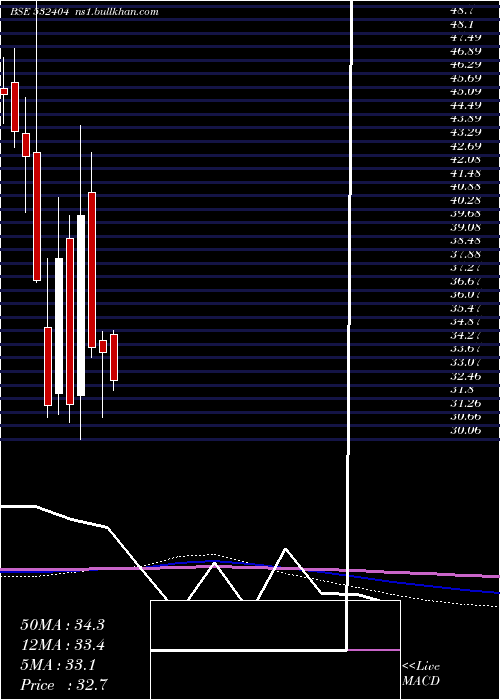Click the 36.67 price axis label
The width and height of the screenshot is (500, 700).
466,281
